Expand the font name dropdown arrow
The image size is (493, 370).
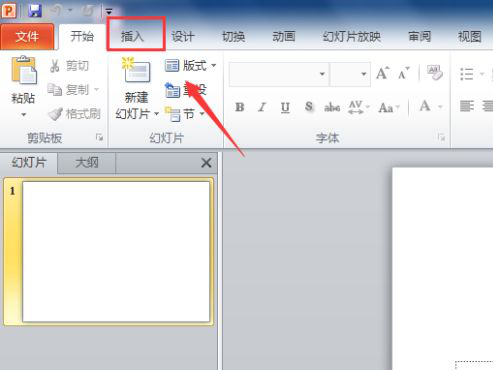(322, 74)
